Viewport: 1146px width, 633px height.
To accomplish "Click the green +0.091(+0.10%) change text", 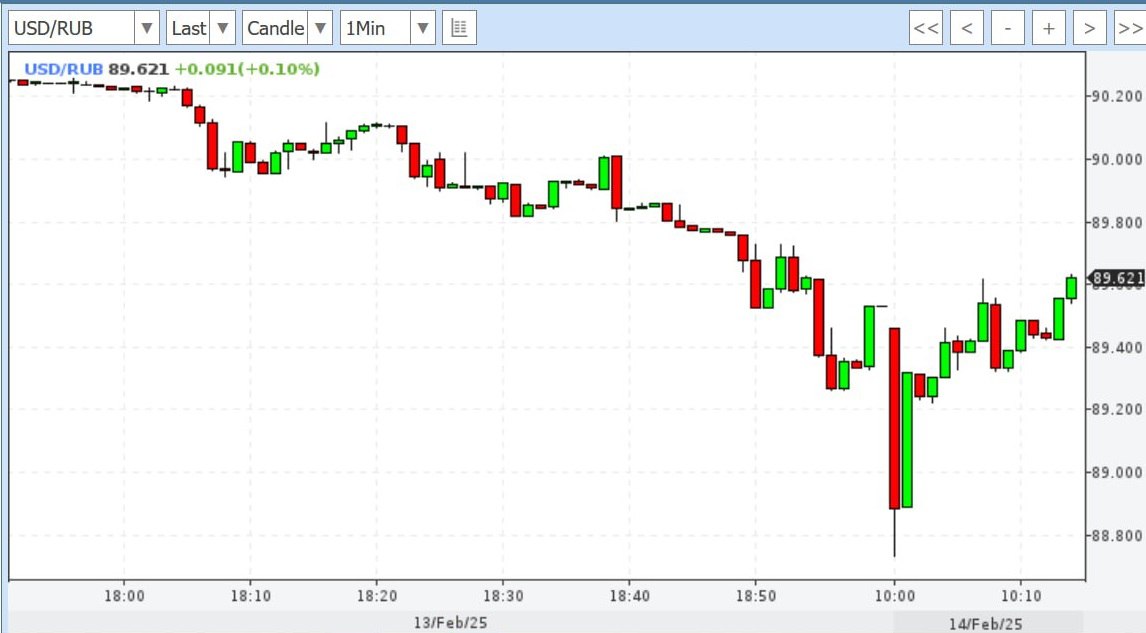I will click(x=247, y=69).
